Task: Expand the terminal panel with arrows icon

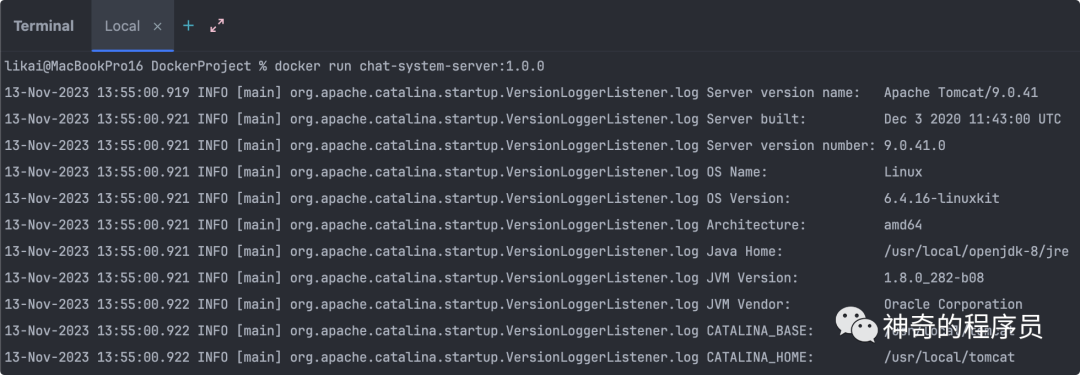Action: coord(217,26)
